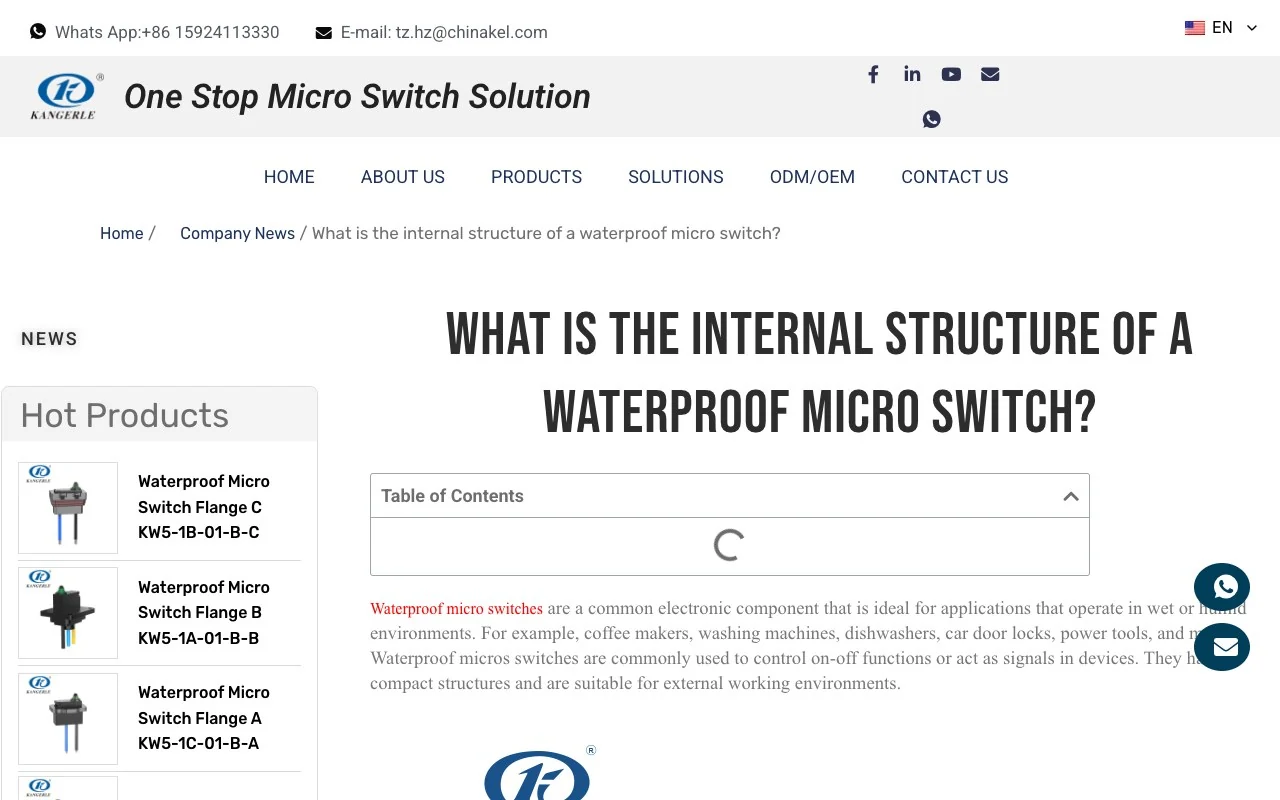This screenshot has height=800, width=1280.
Task: Click the US flag language icon
Action: click(1195, 28)
